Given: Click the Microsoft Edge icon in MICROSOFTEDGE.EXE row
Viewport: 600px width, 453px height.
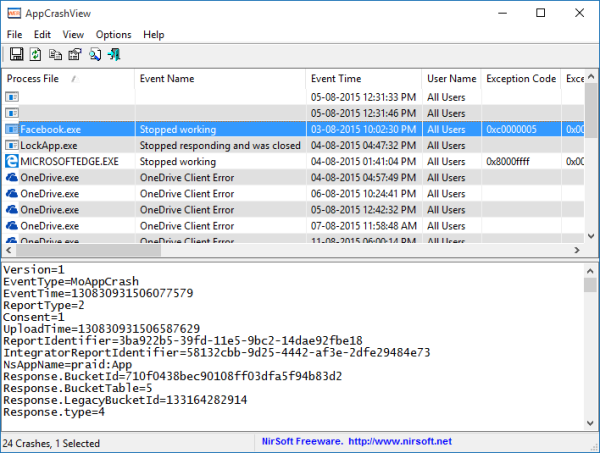Looking at the screenshot, I should (12, 161).
